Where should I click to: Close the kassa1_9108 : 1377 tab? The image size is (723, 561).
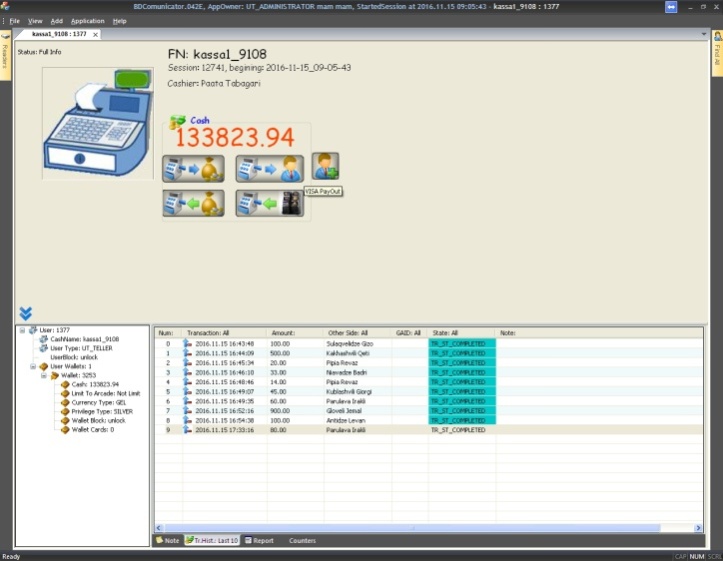pyautogui.click(x=95, y=34)
